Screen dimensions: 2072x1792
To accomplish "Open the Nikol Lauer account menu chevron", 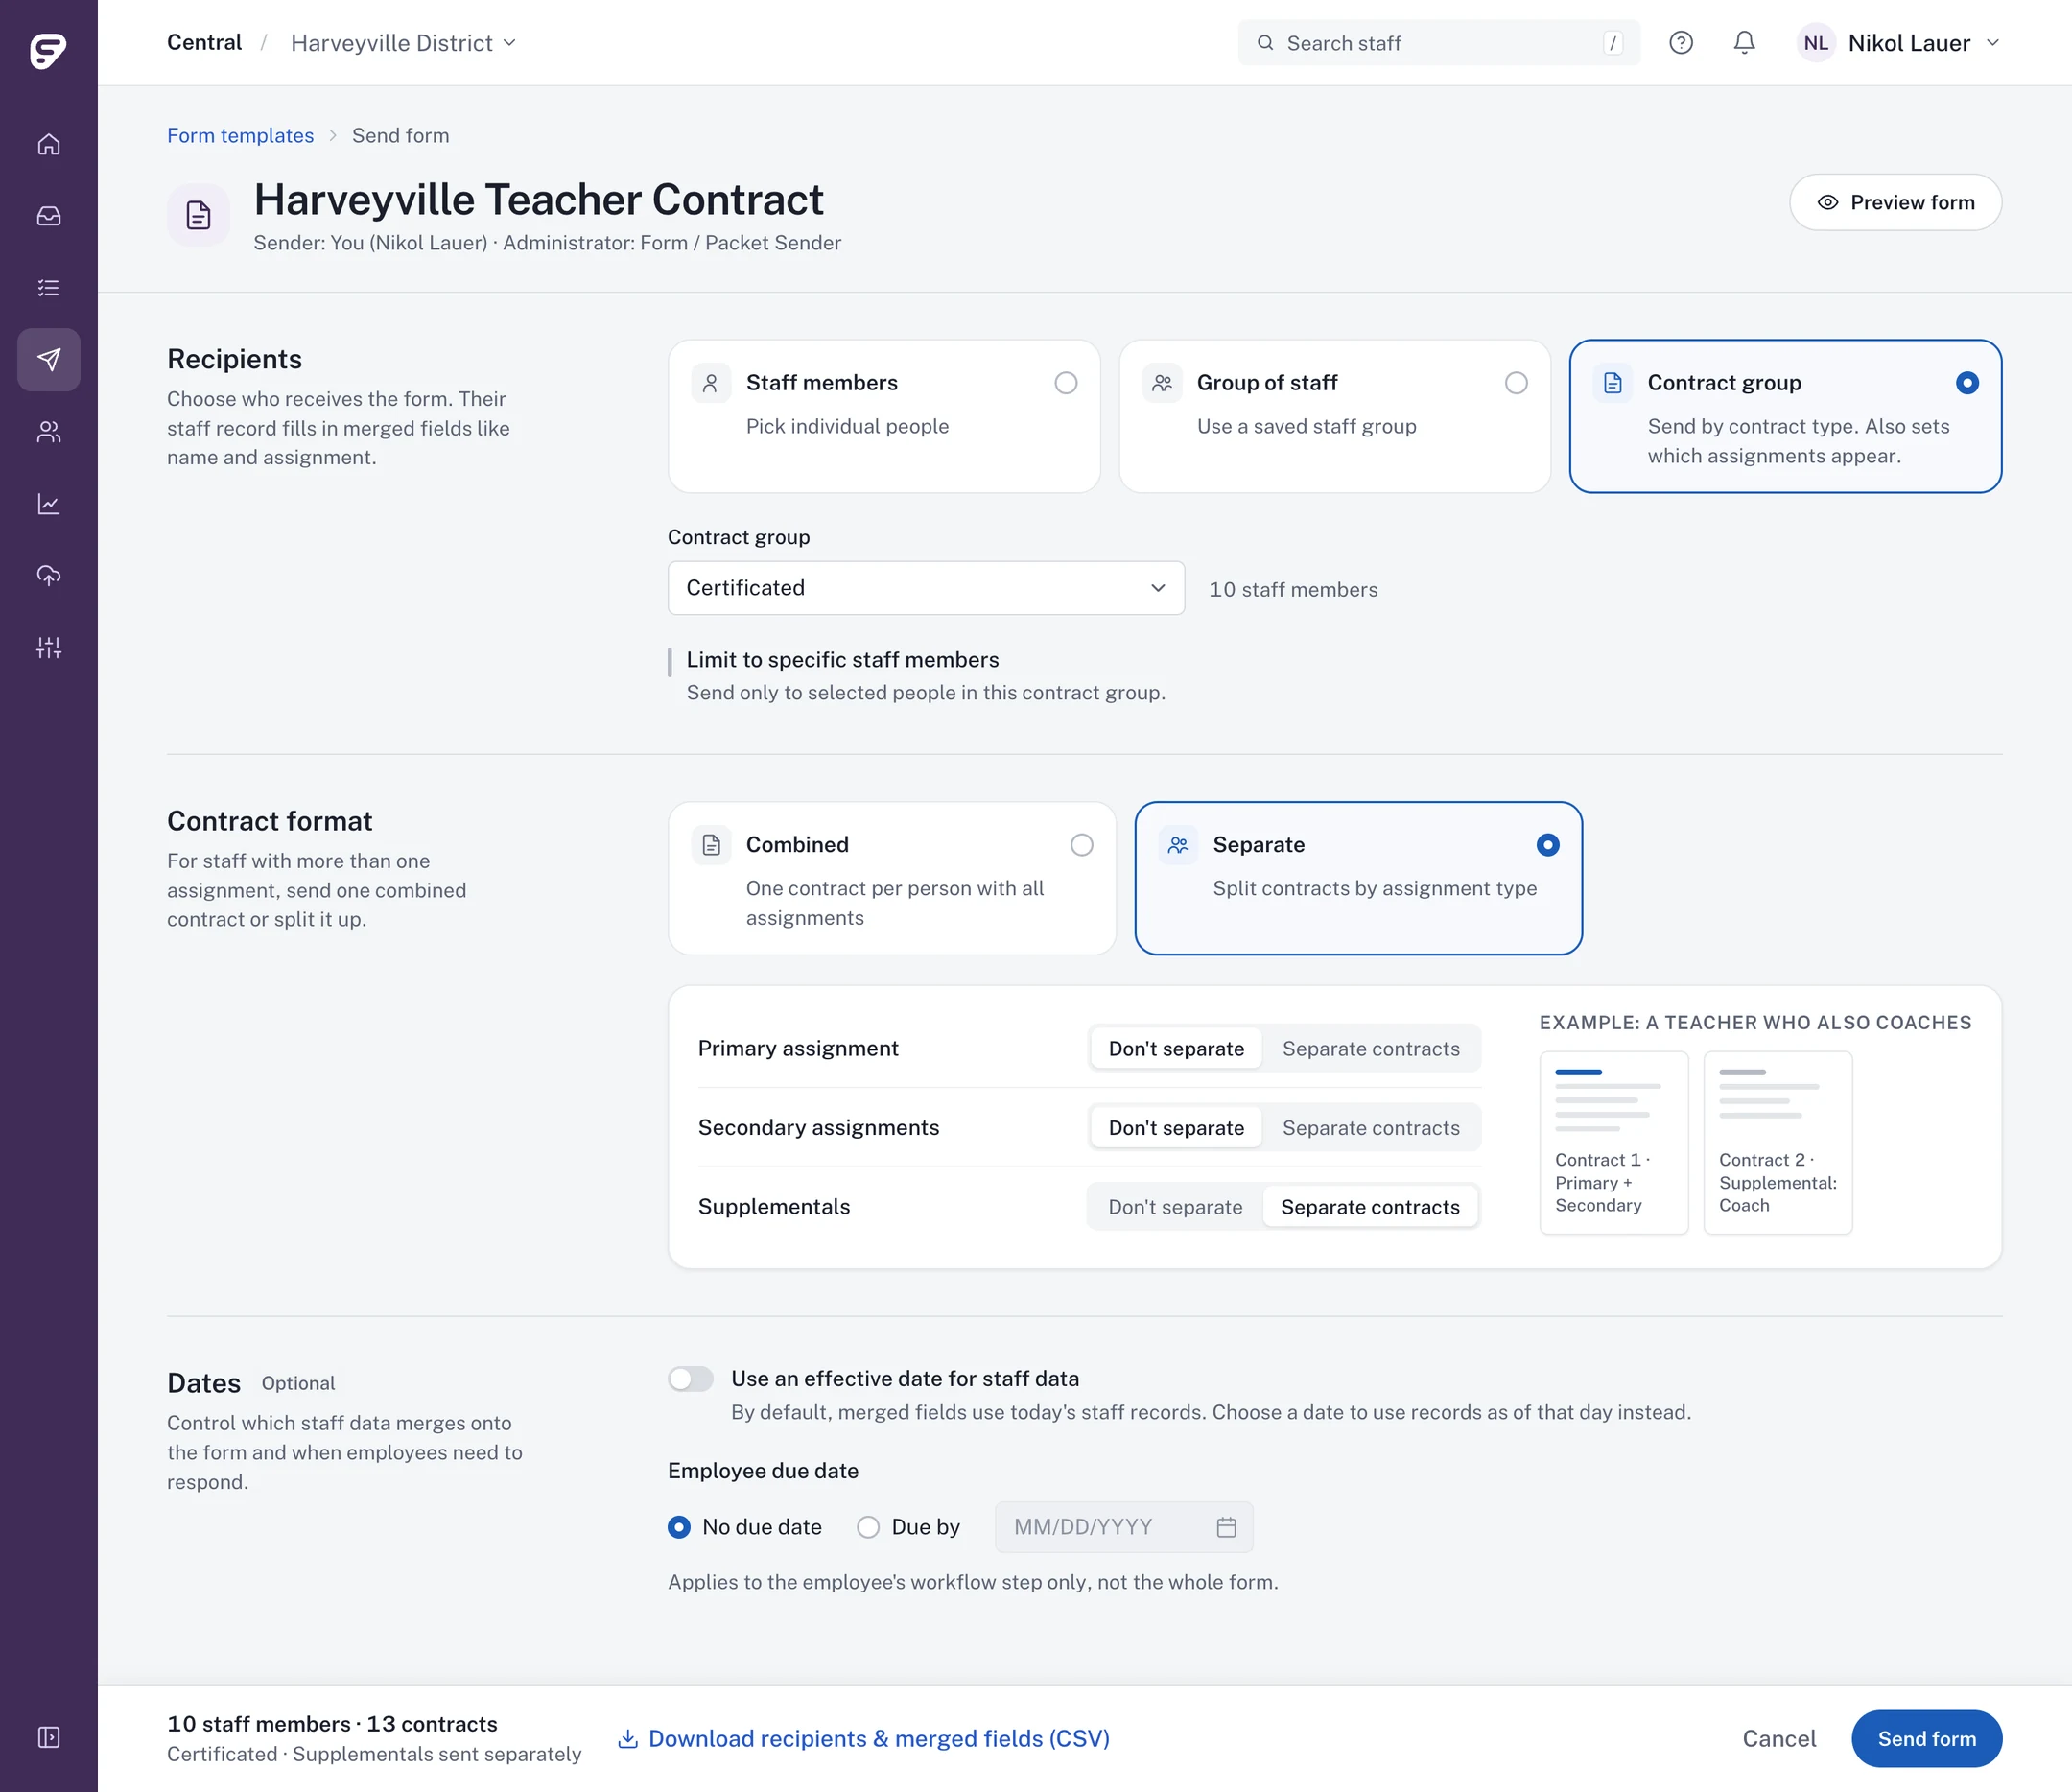I will coord(1992,43).
